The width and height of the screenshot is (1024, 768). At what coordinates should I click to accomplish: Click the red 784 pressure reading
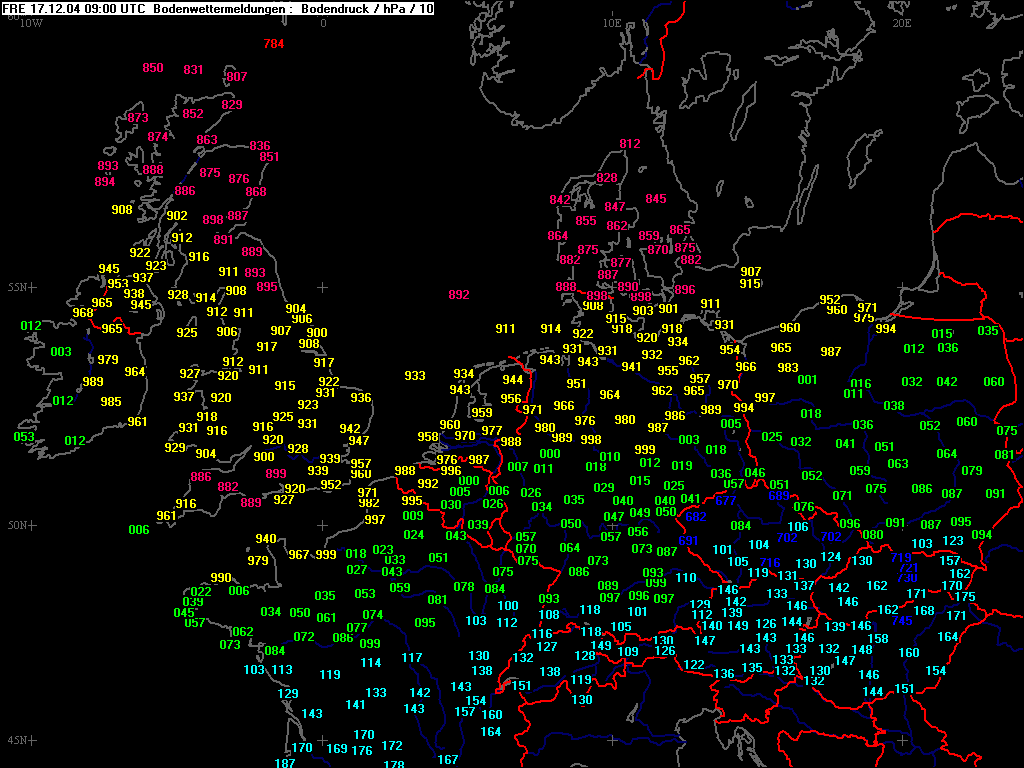click(274, 44)
